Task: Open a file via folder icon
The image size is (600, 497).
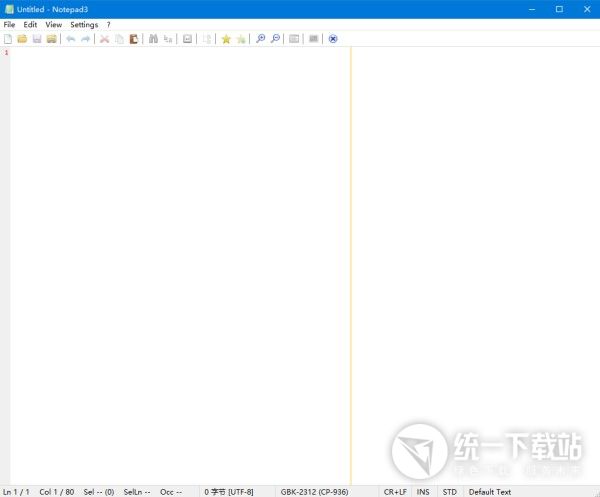Action: click(22, 39)
